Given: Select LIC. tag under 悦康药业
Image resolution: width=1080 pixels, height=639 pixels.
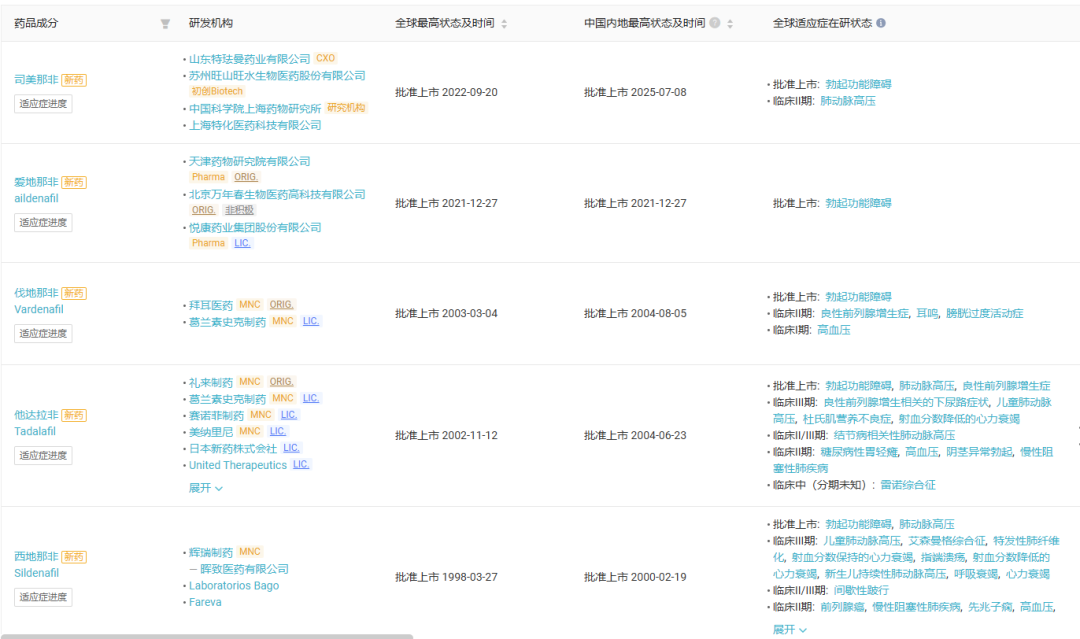Looking at the screenshot, I should tap(242, 243).
